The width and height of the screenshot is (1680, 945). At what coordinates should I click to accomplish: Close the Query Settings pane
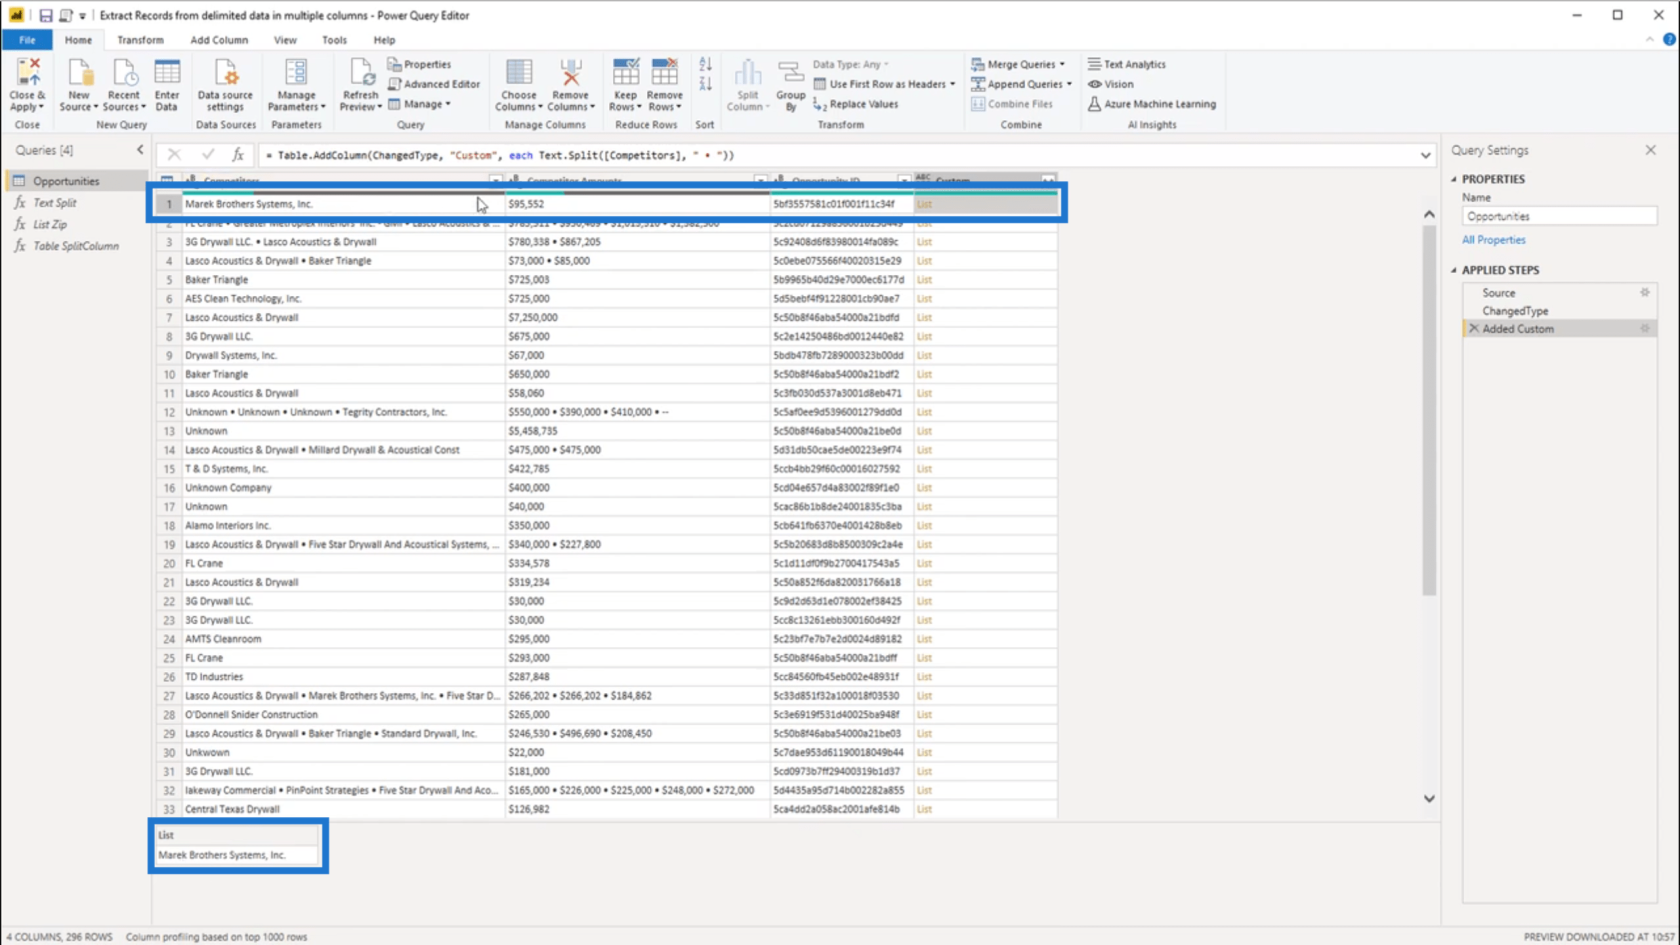(x=1651, y=150)
